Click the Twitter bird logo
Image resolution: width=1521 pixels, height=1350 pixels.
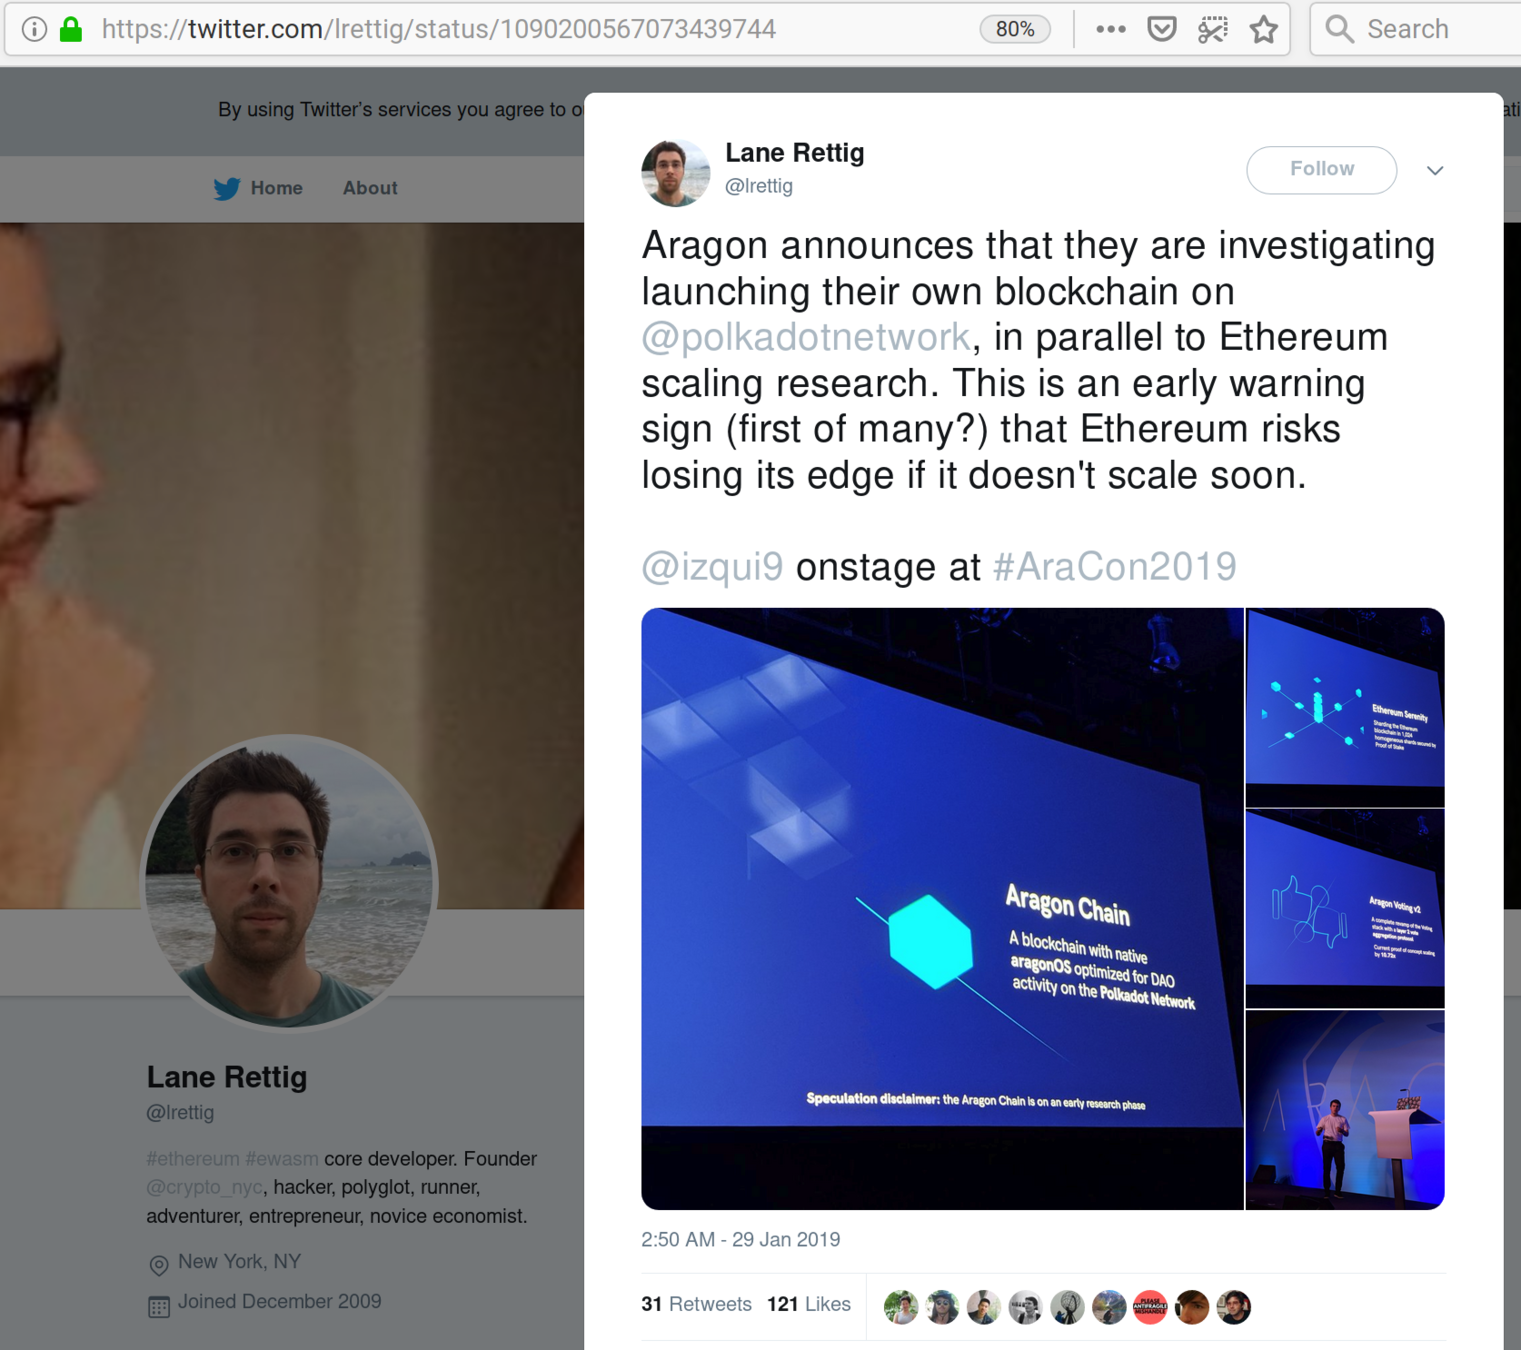(x=227, y=188)
